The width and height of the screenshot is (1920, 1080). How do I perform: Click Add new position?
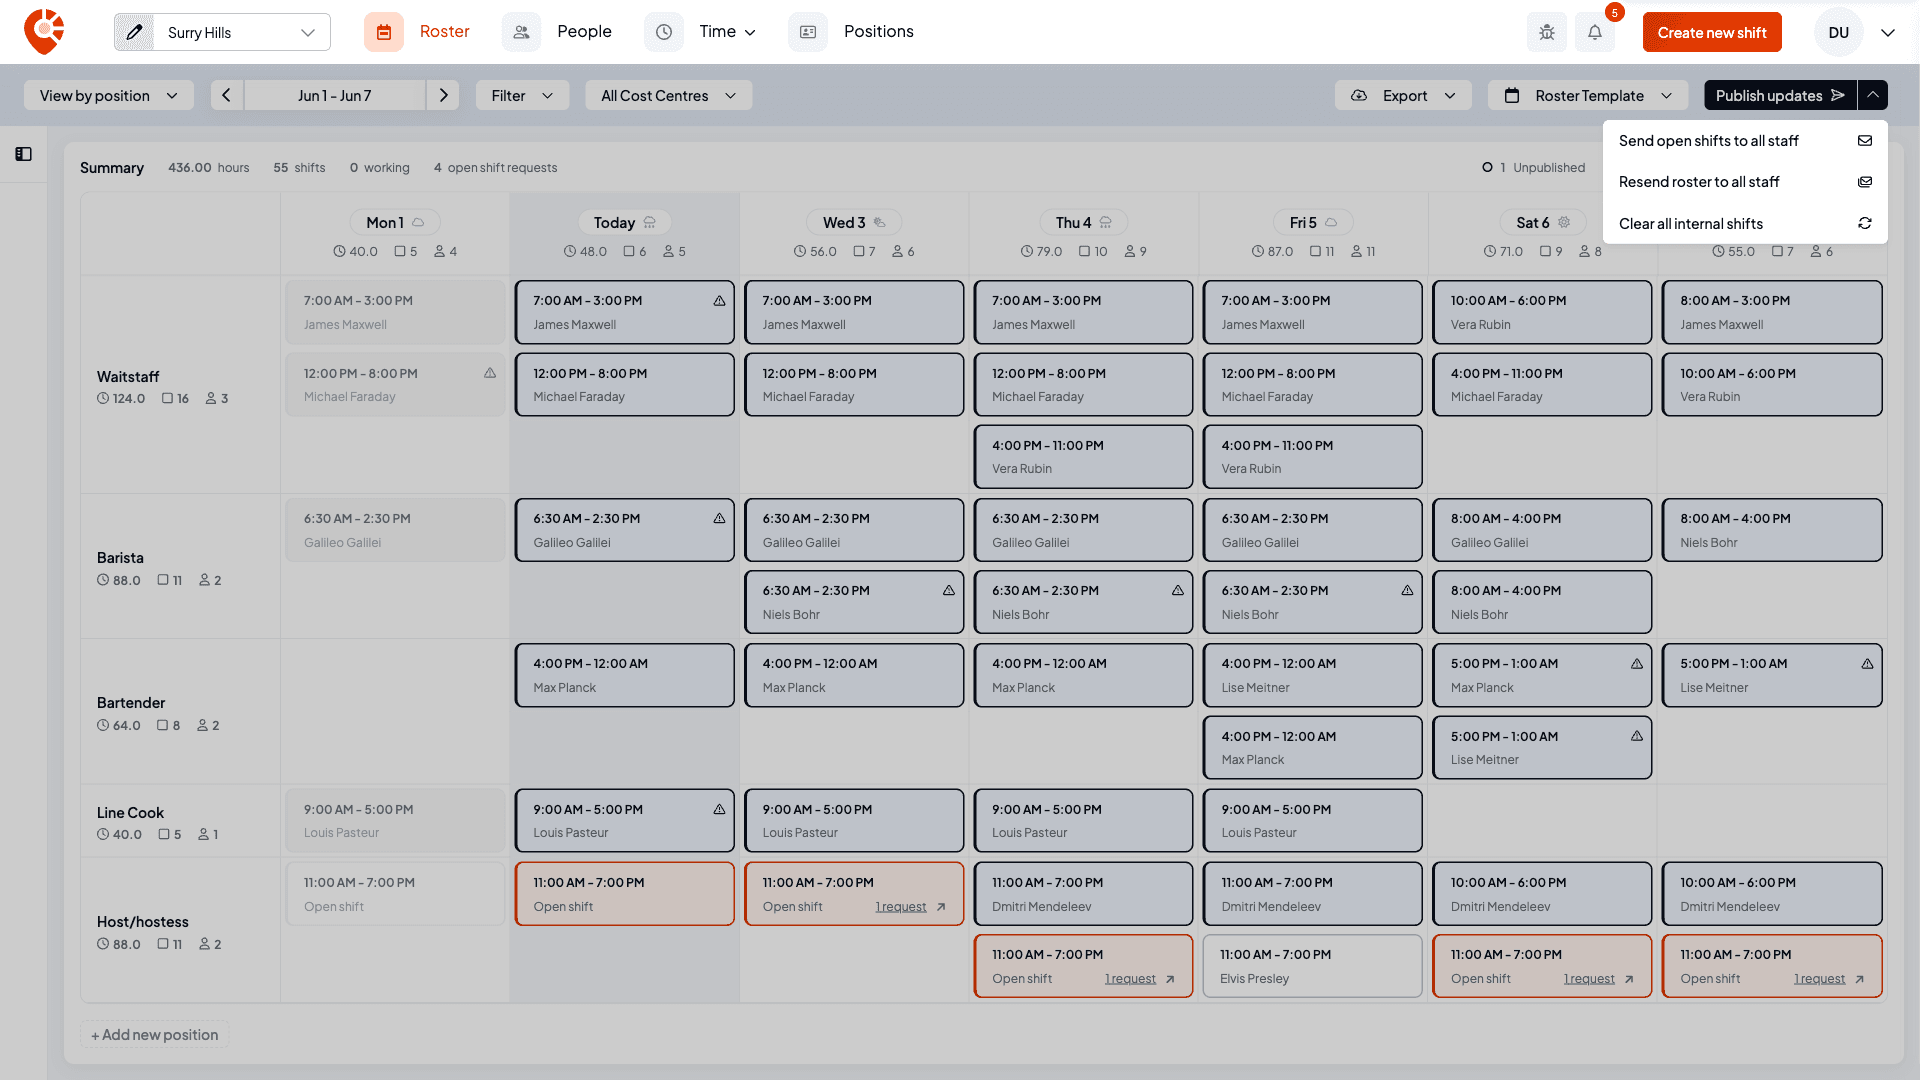coord(155,1034)
